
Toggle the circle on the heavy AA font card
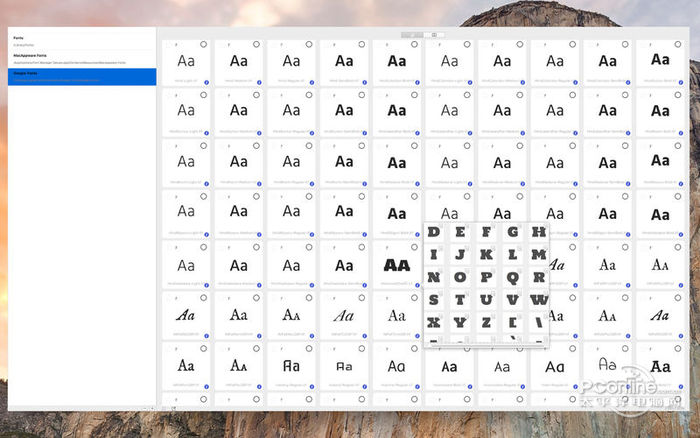point(412,247)
